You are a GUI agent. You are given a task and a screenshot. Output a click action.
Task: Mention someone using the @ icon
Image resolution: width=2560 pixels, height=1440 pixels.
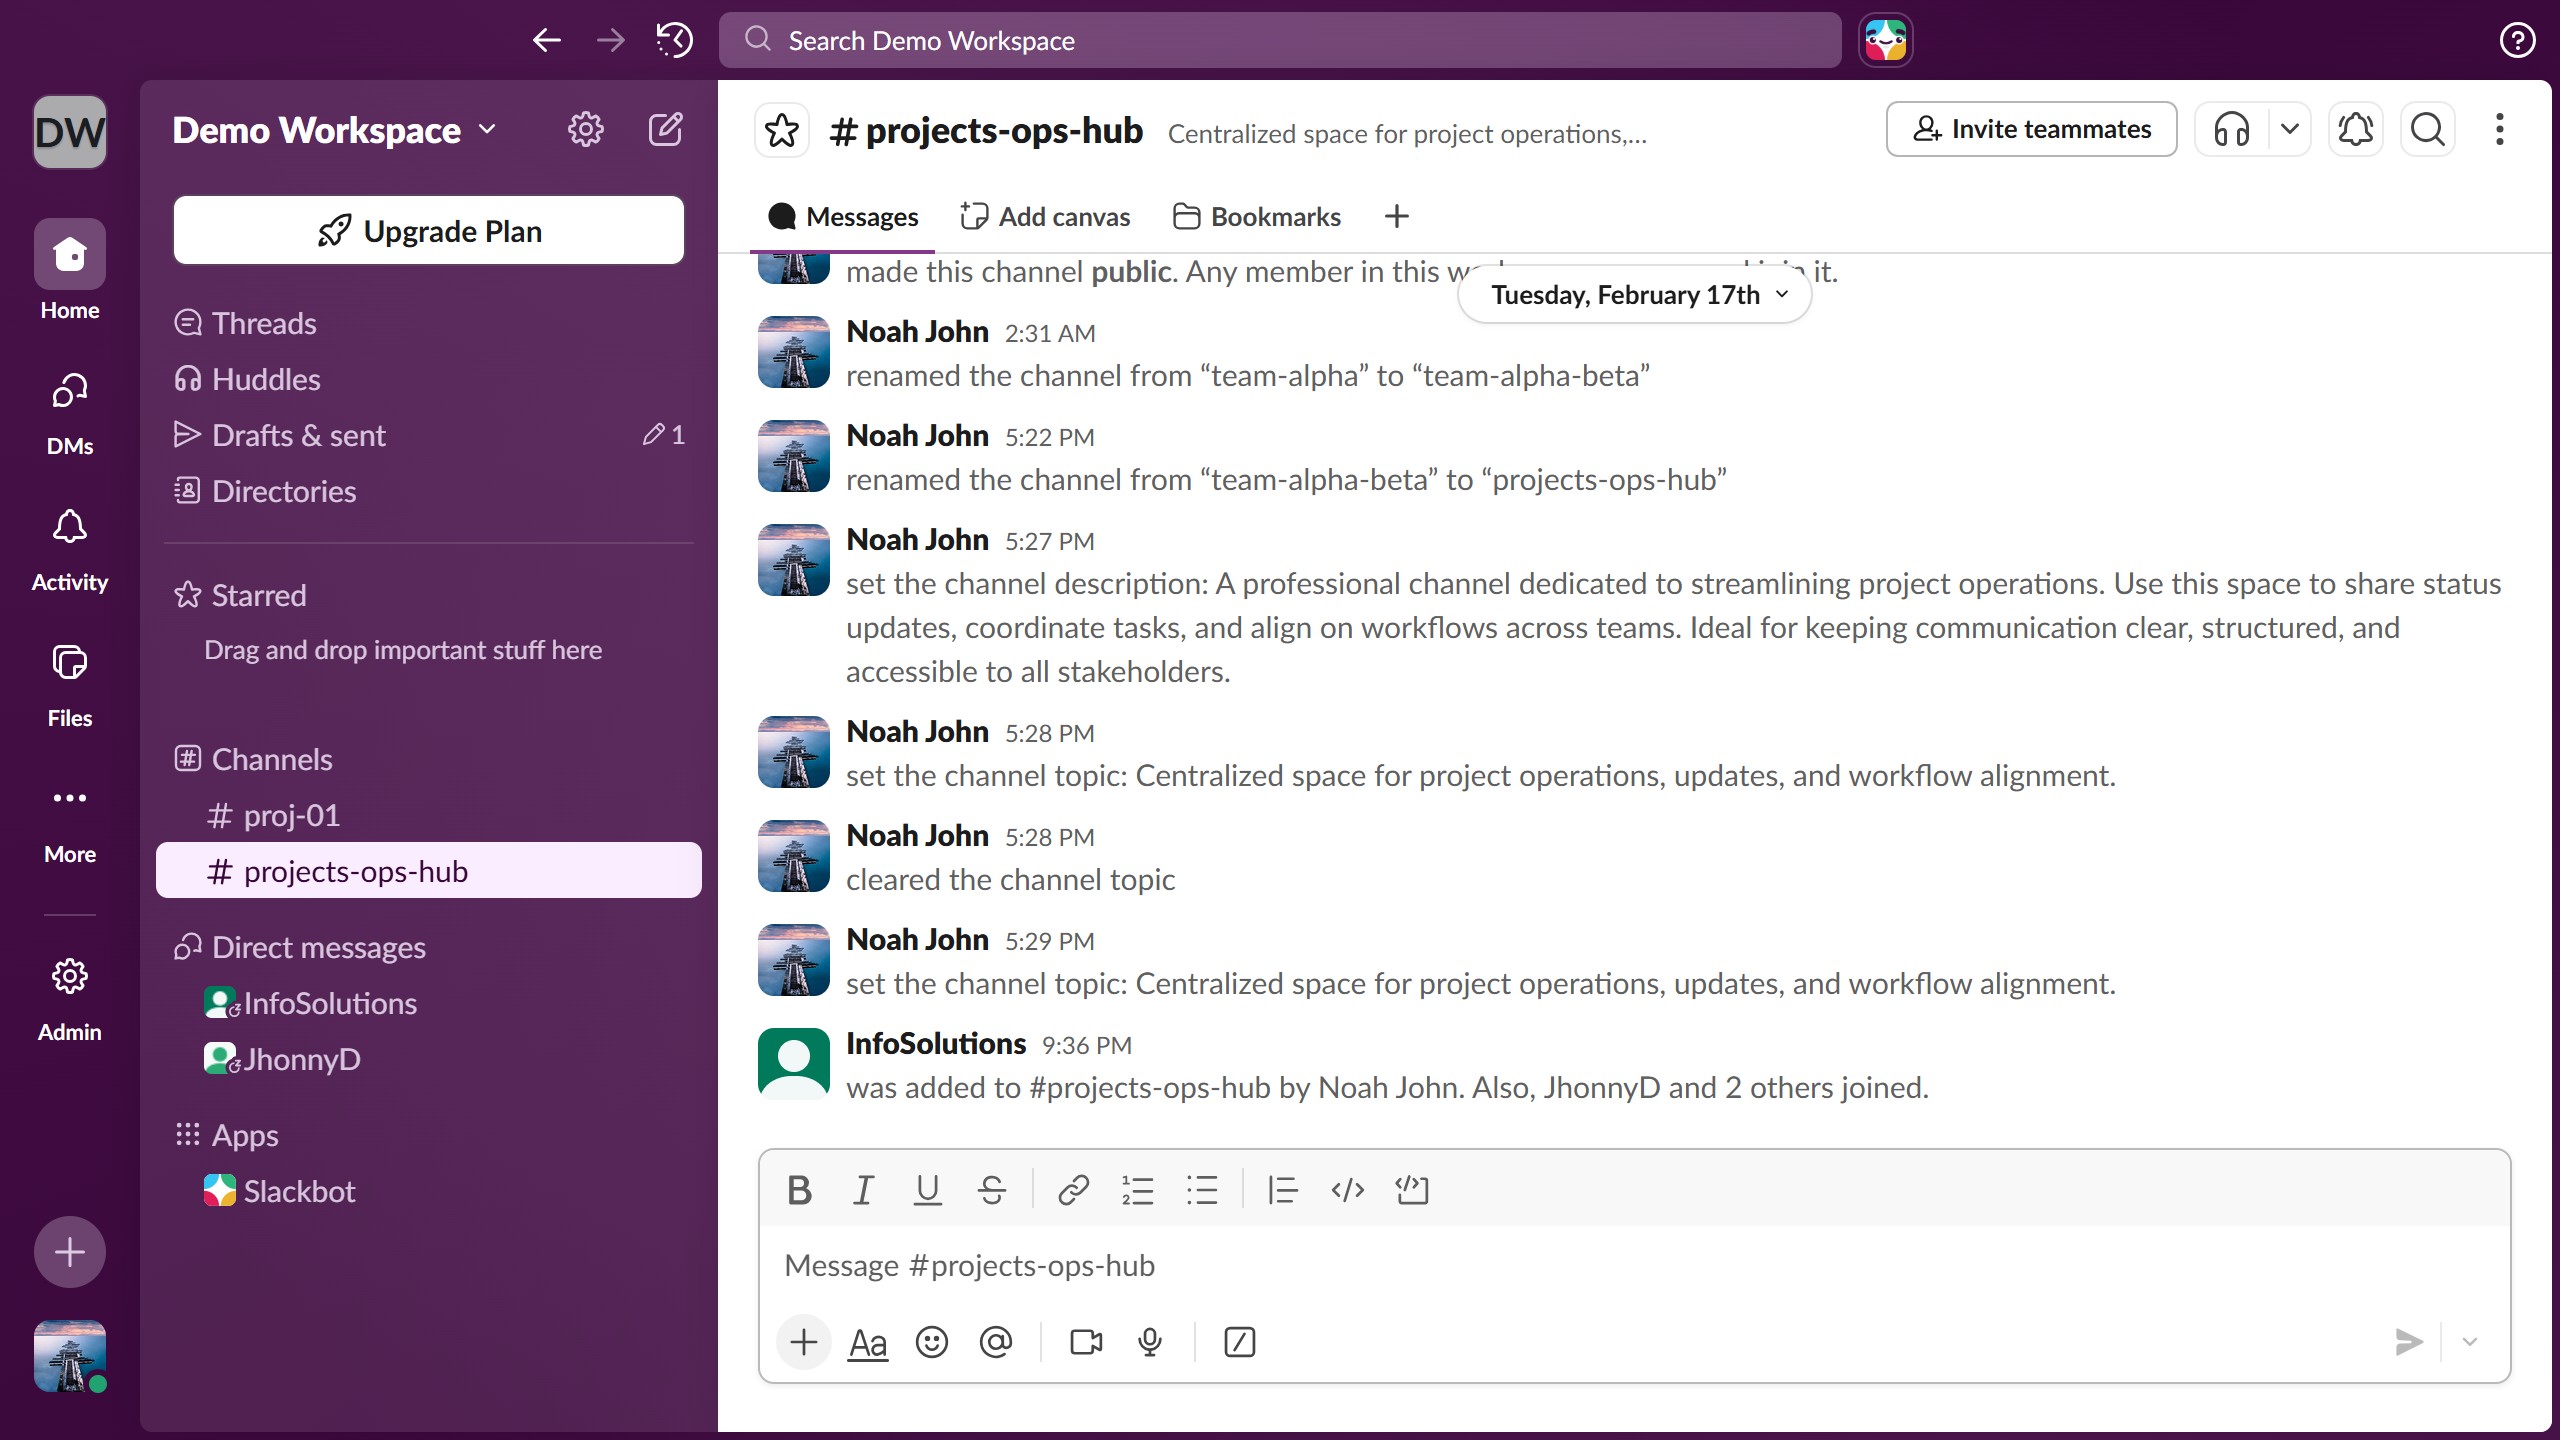[x=995, y=1342]
